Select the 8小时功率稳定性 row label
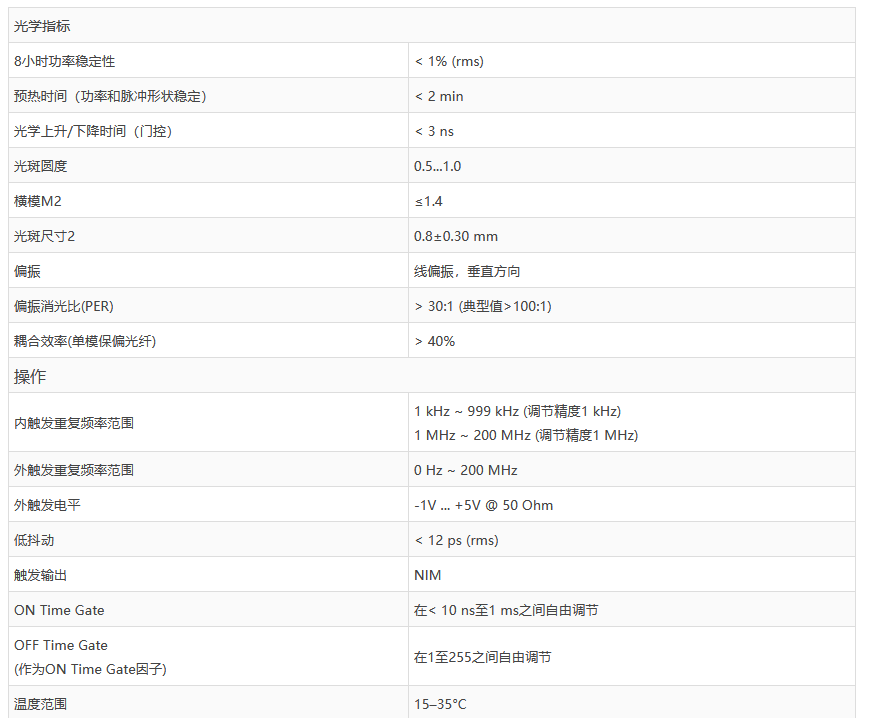The image size is (882, 718). click(x=64, y=61)
